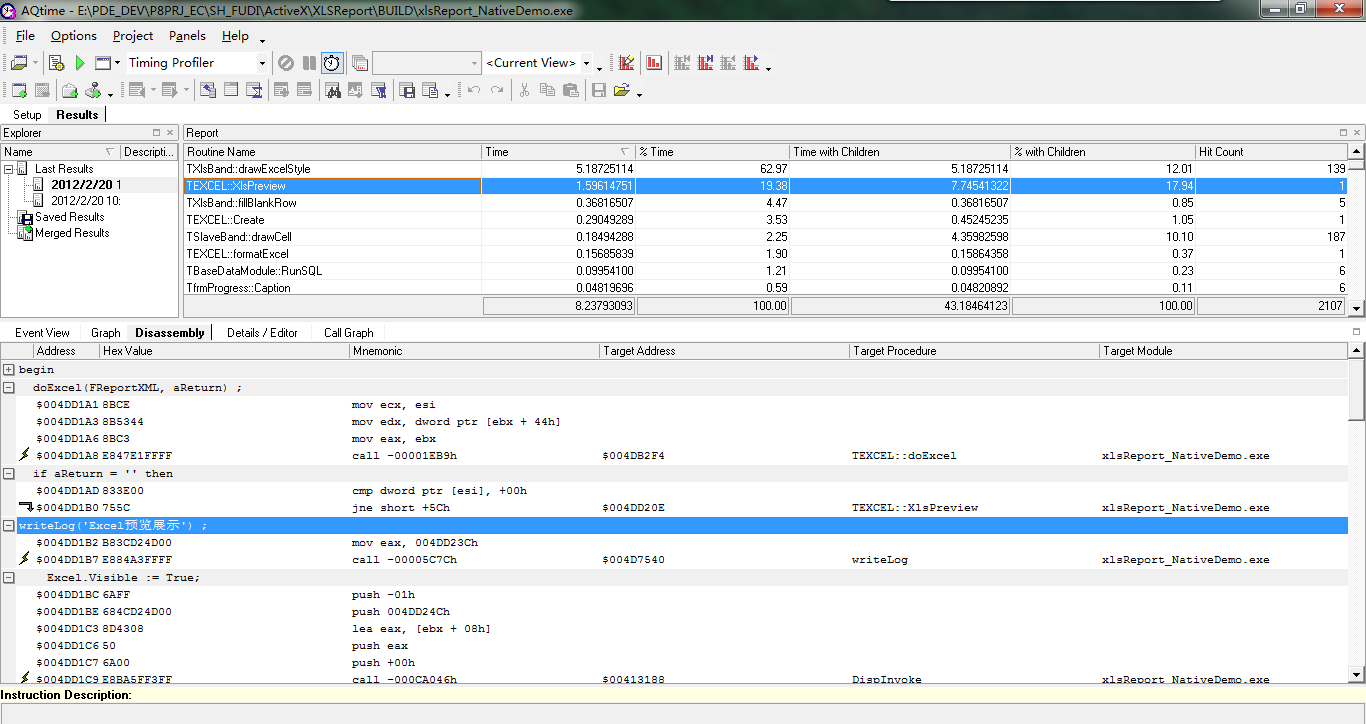Click the floppy disk Save icon
The height and width of the screenshot is (724, 1366).
coord(599,90)
